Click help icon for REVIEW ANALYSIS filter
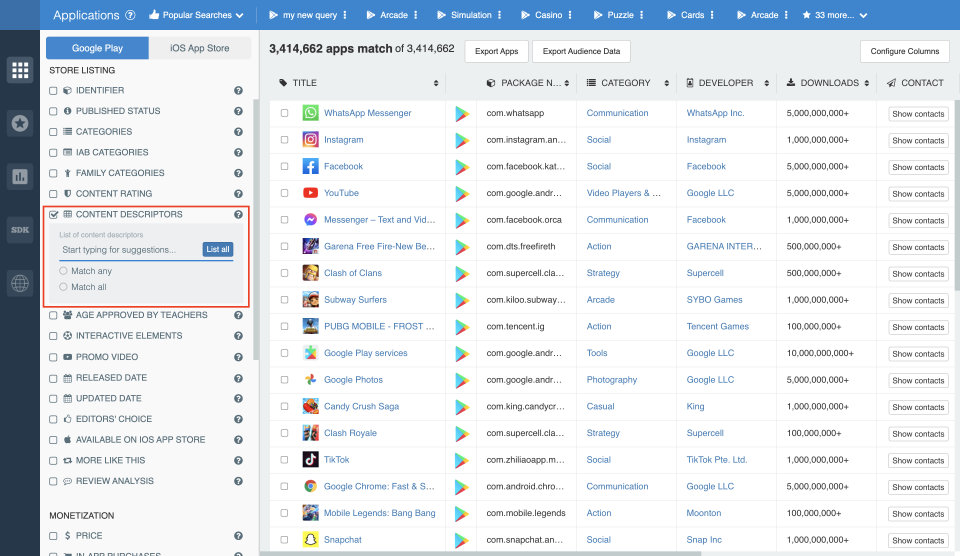The width and height of the screenshot is (960, 556). [x=238, y=481]
